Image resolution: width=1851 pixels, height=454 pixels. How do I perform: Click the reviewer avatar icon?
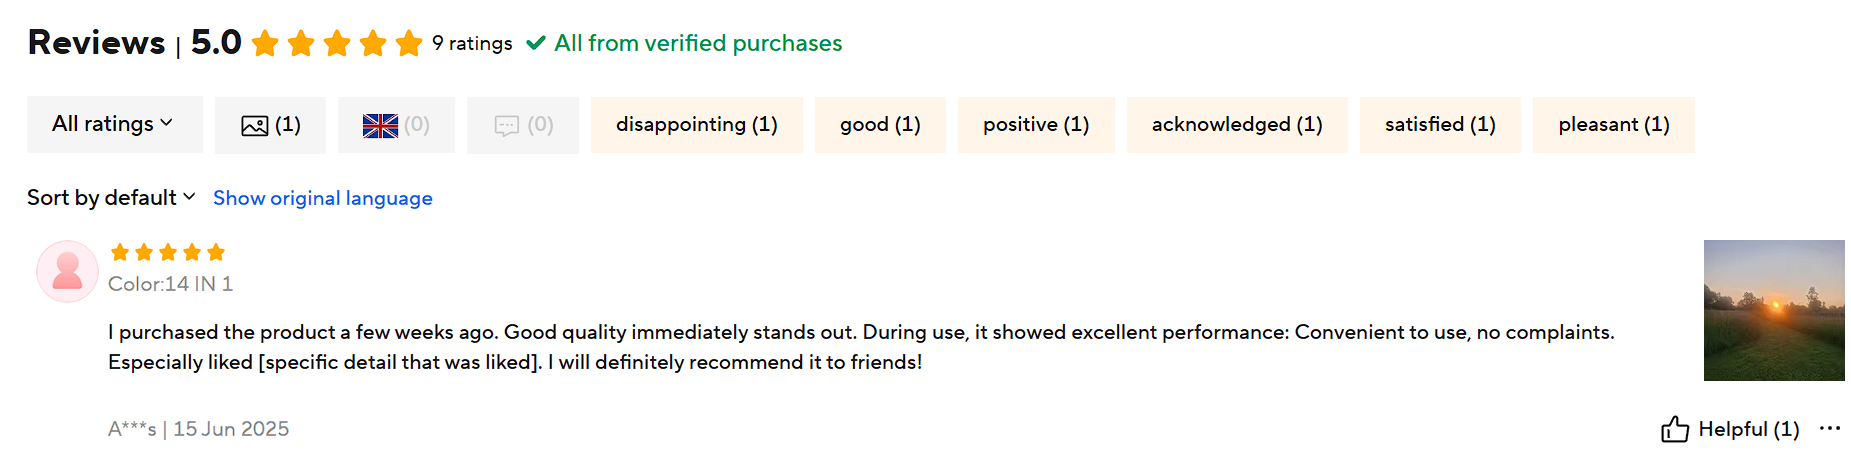click(67, 271)
